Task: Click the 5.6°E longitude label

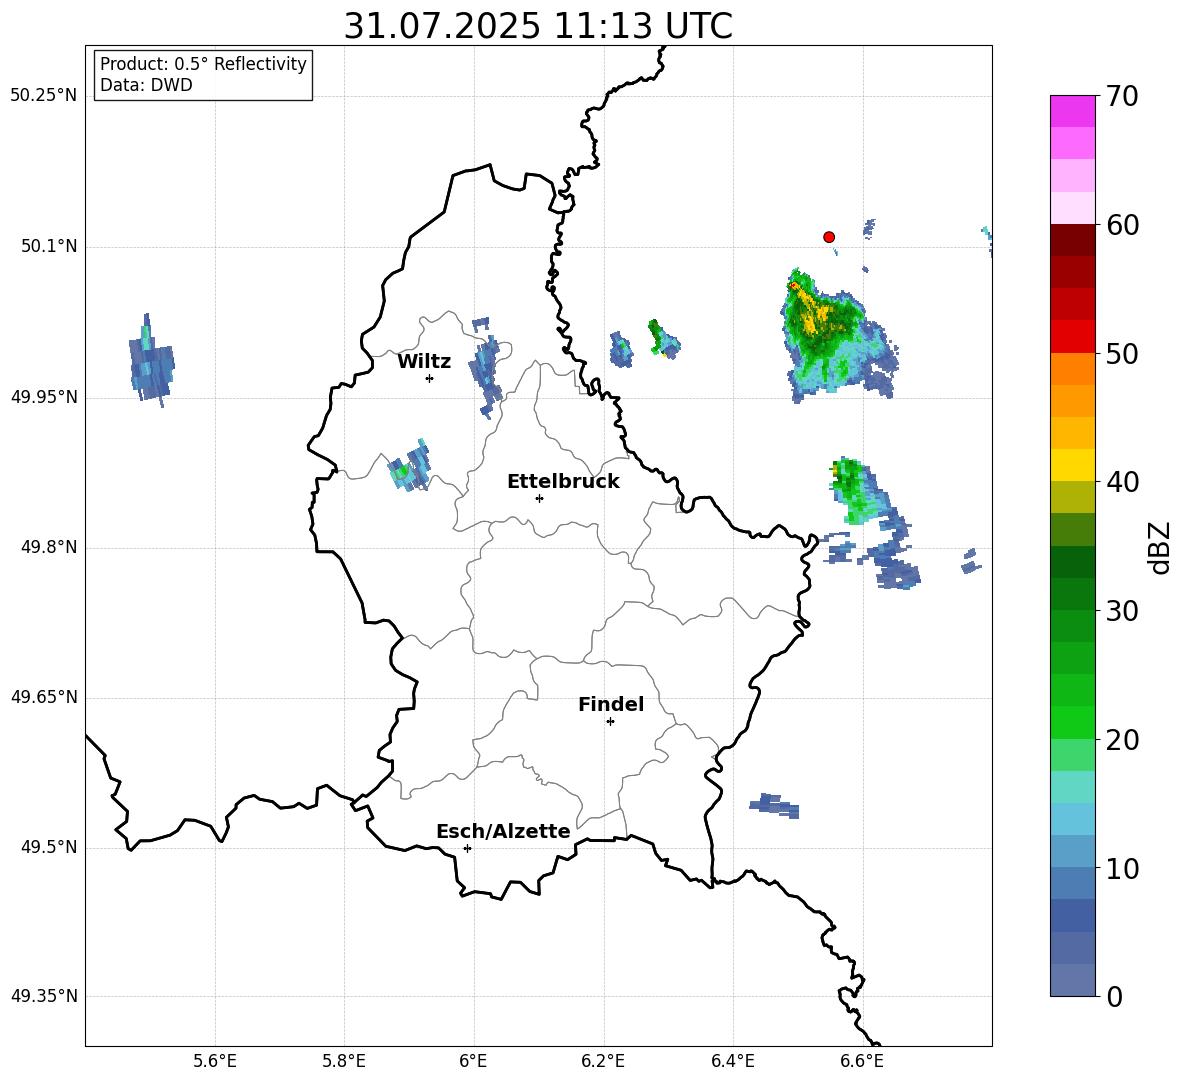Action: pyautogui.click(x=214, y=1061)
